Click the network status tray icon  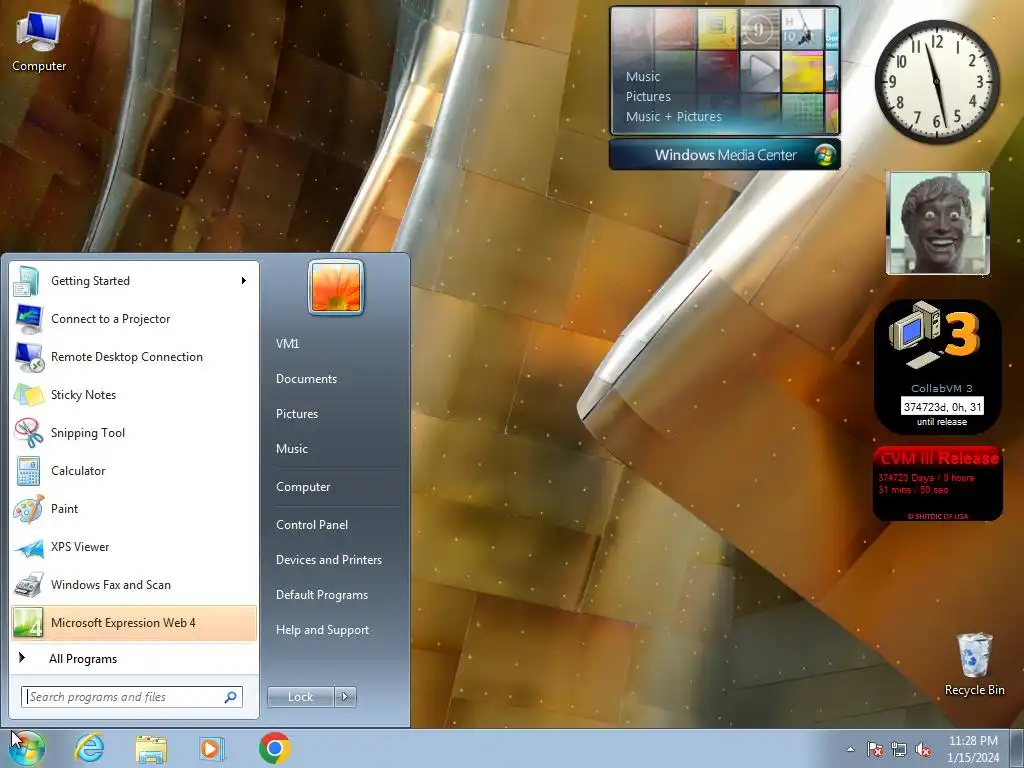pyautogui.click(x=899, y=750)
